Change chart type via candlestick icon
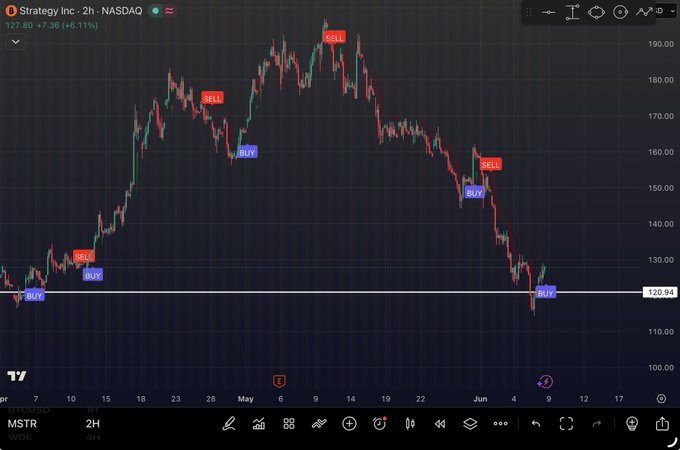Screen dimensions: 680x450 point(410,424)
